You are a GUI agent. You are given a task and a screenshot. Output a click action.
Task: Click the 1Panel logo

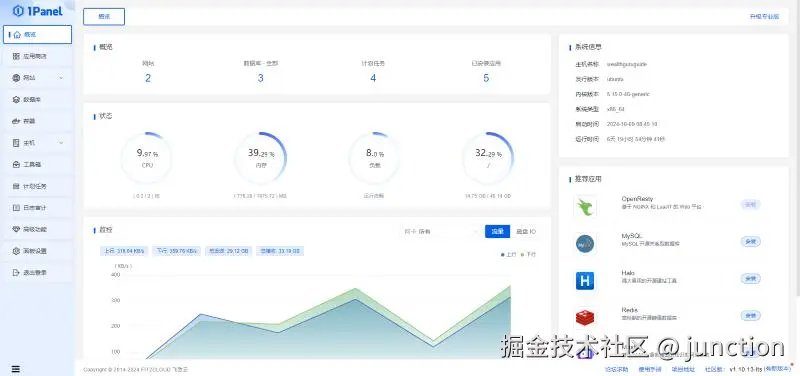[x=38, y=11]
